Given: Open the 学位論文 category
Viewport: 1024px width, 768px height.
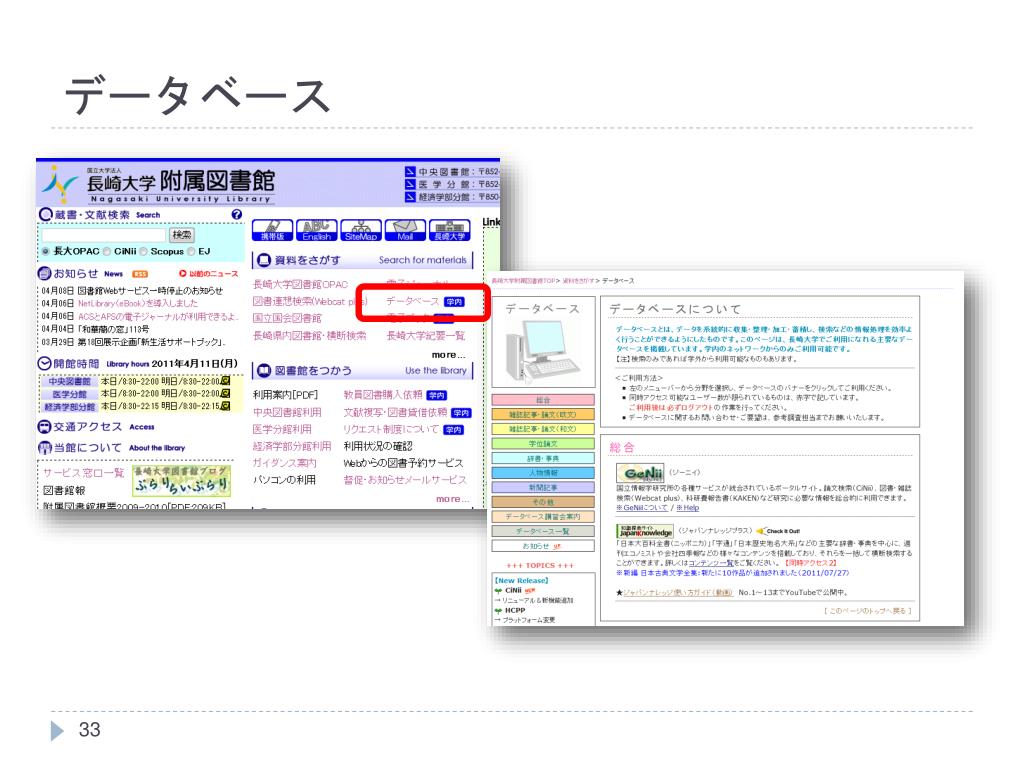Looking at the screenshot, I should point(543,443).
